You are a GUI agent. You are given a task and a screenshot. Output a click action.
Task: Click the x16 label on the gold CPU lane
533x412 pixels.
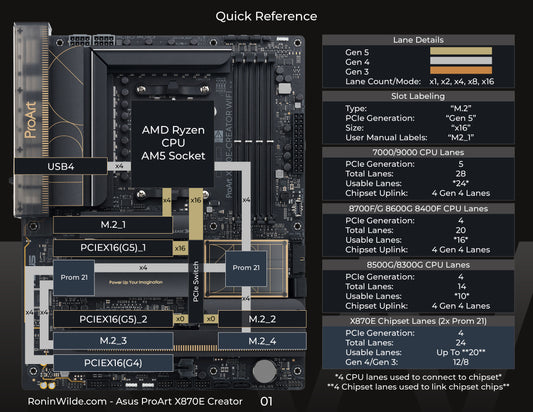pos(196,200)
